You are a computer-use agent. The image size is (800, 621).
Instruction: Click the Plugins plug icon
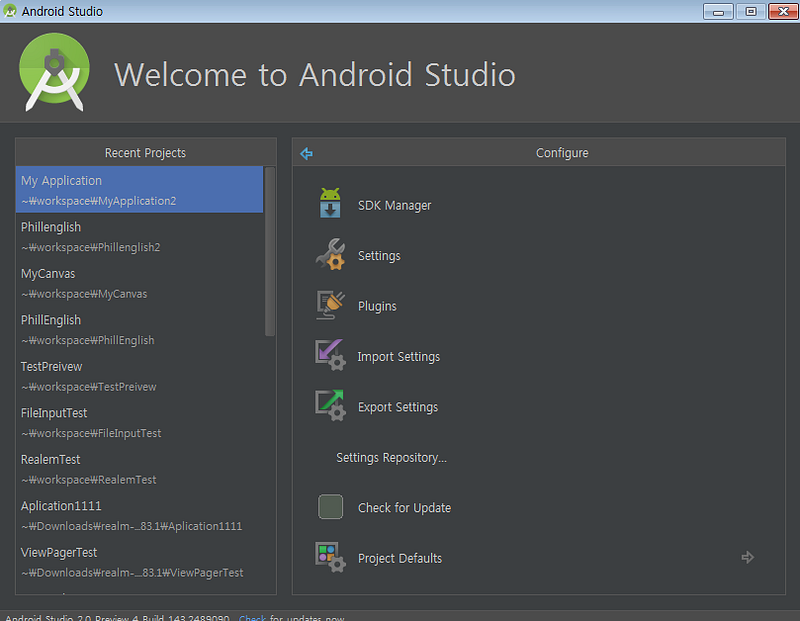point(330,305)
